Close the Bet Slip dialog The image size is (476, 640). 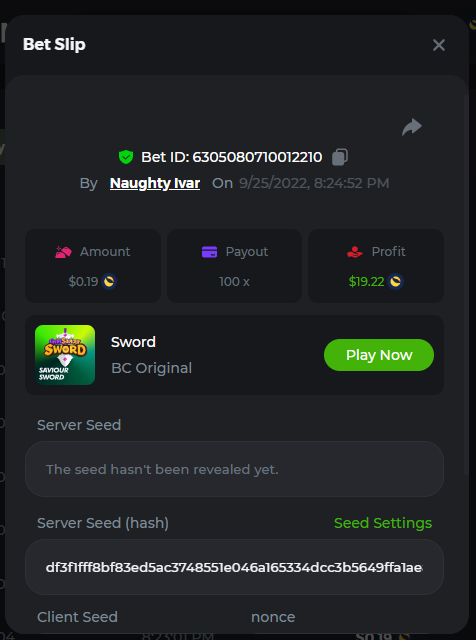coord(439,45)
